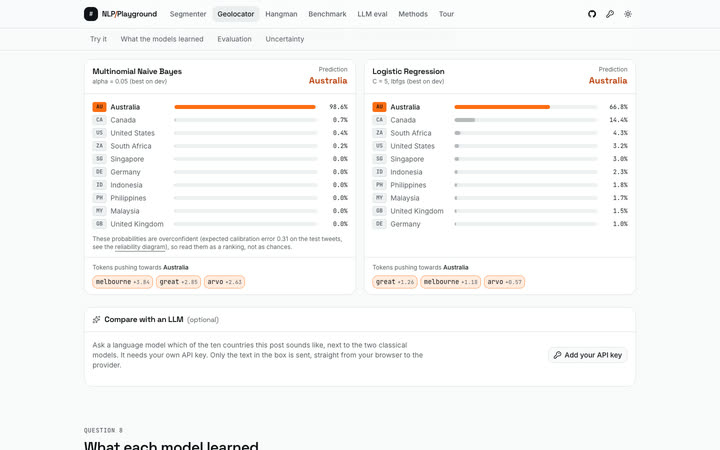The width and height of the screenshot is (720, 450).
Task: Jump to the Evaluation section
Action: (234, 39)
